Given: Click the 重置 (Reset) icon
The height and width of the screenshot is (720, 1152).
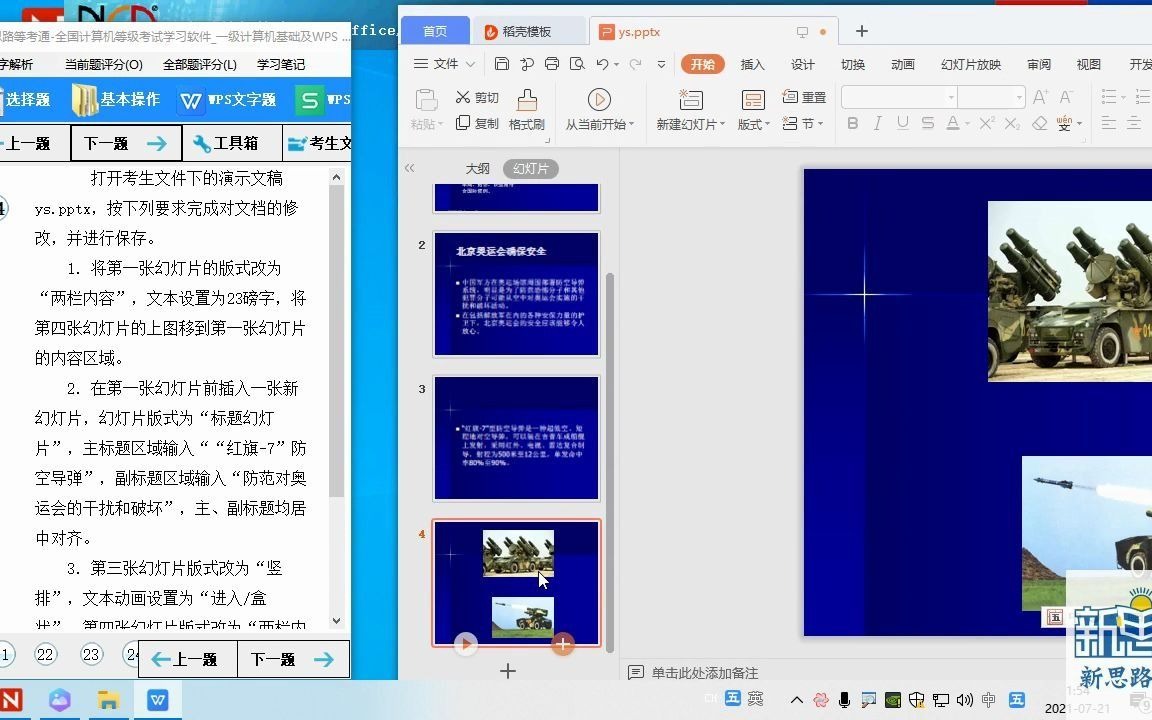Looking at the screenshot, I should (813, 97).
